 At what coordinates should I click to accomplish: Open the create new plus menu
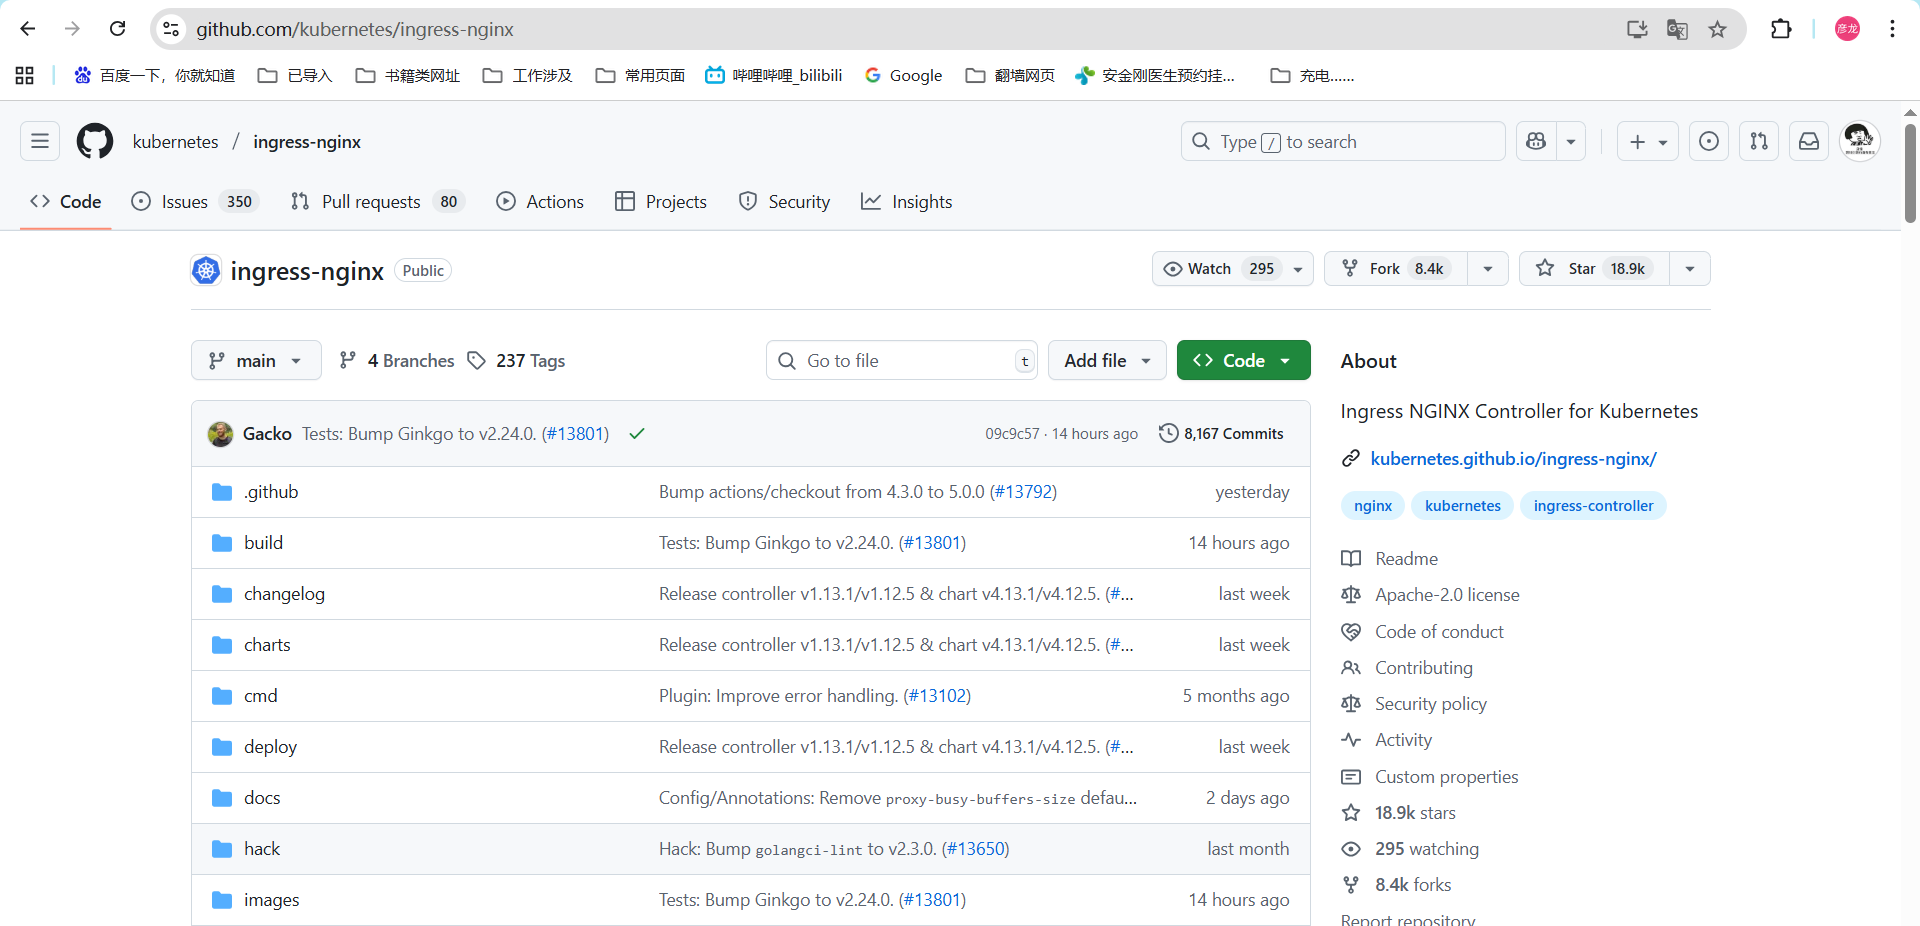coord(1648,141)
